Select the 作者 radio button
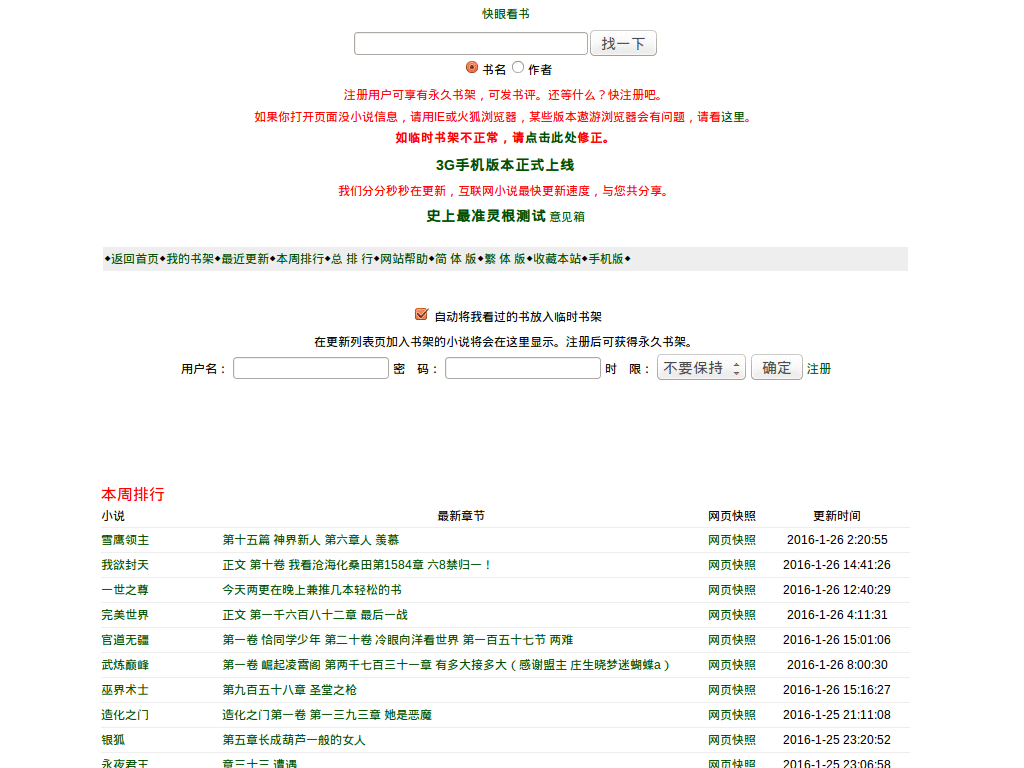The height and width of the screenshot is (768, 1024). click(x=518, y=67)
